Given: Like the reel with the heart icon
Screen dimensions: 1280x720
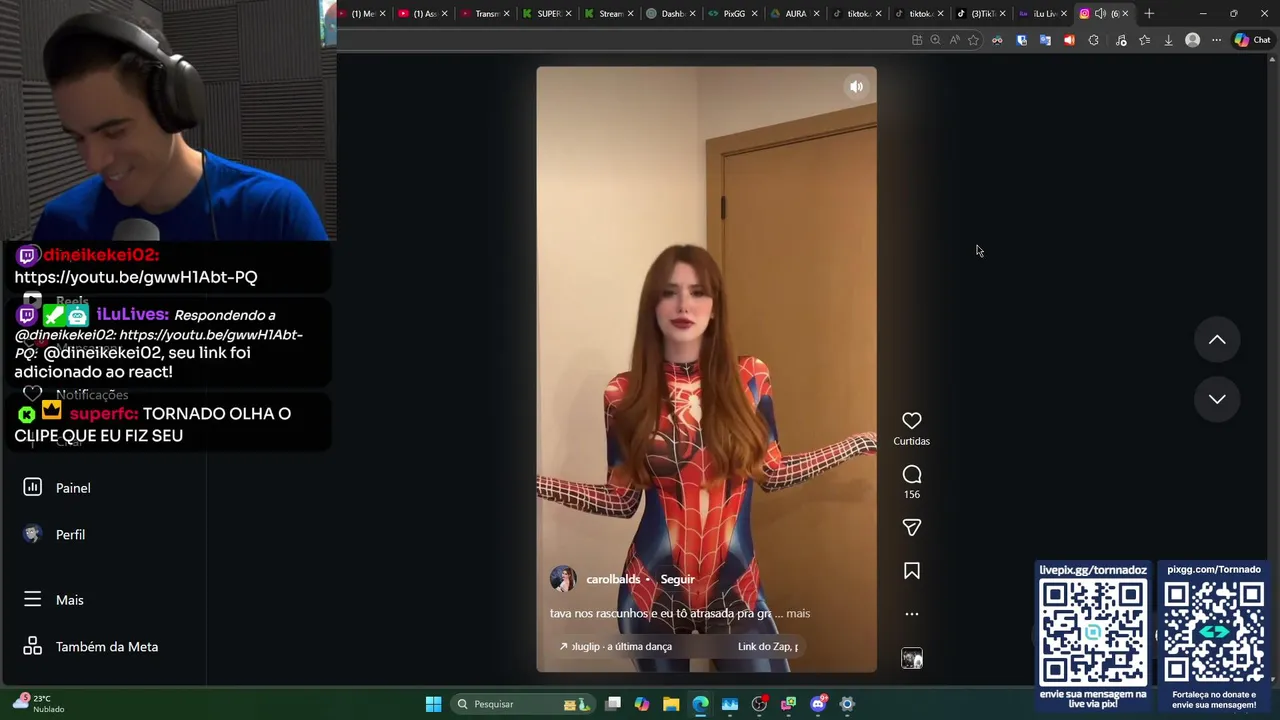Looking at the screenshot, I should 911,421.
